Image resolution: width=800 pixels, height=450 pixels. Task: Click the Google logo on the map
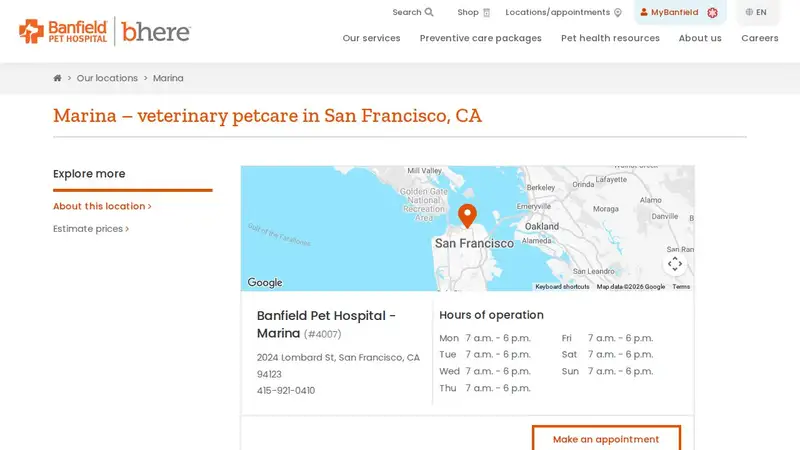(x=265, y=282)
